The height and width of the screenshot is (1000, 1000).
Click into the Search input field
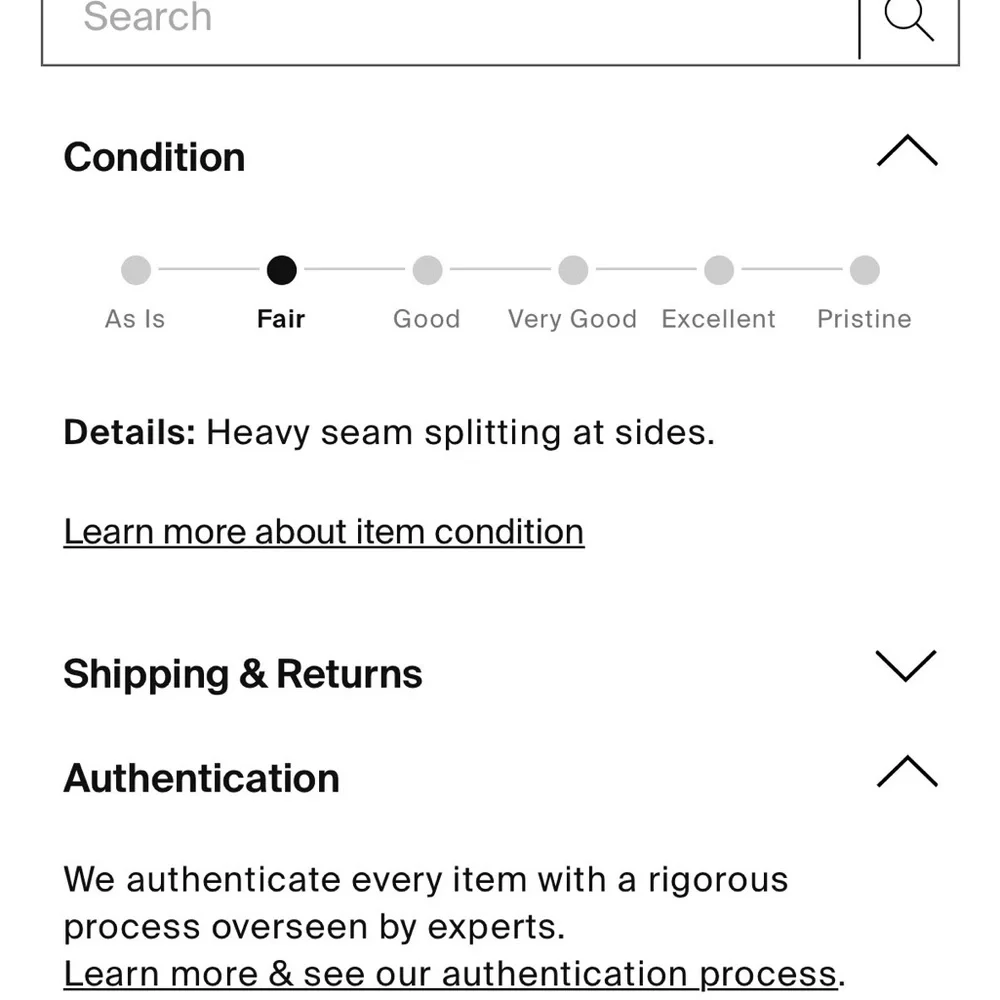(x=450, y=20)
